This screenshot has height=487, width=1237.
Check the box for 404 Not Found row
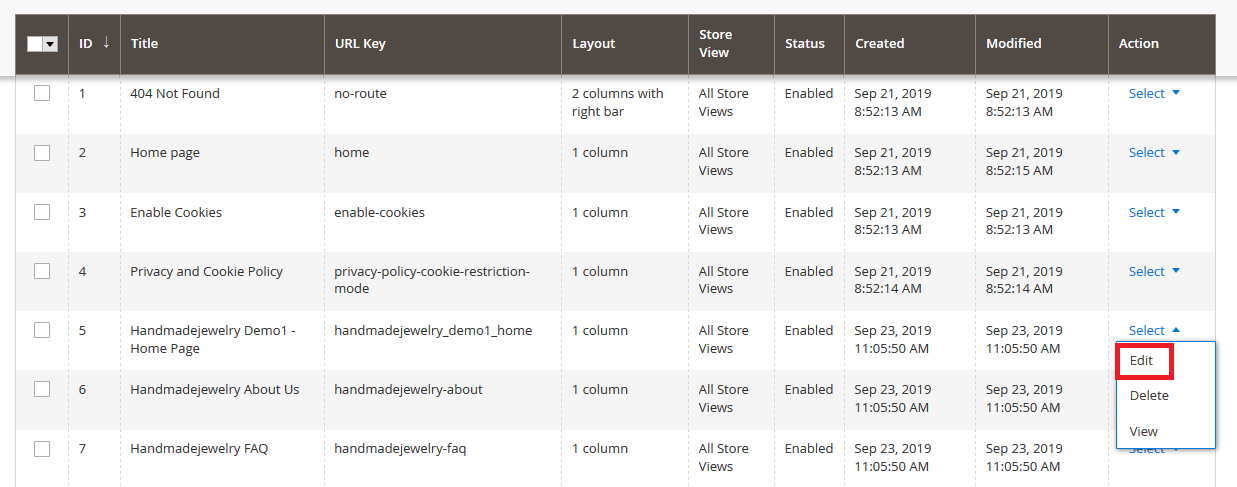(x=42, y=94)
